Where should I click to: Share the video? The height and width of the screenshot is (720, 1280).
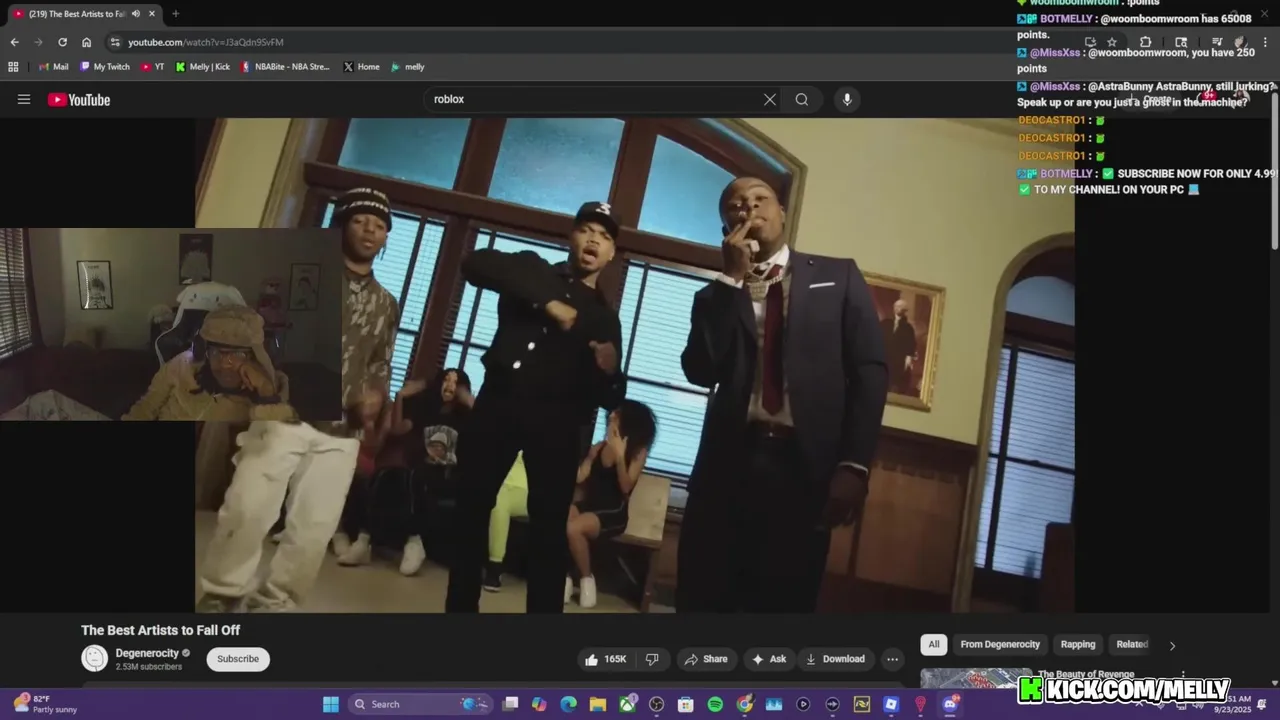(x=706, y=659)
